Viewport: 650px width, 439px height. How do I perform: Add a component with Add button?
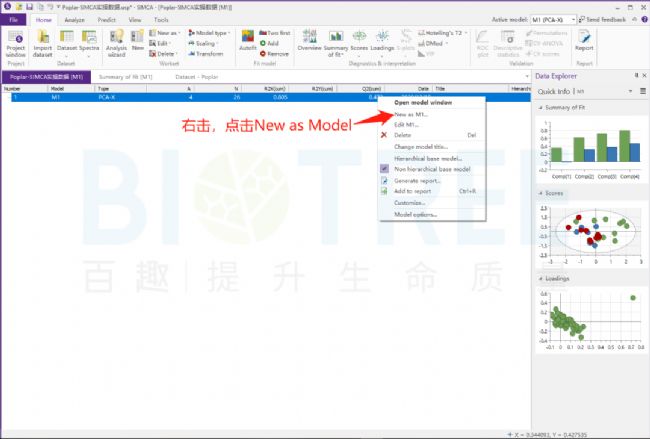[x=269, y=43]
